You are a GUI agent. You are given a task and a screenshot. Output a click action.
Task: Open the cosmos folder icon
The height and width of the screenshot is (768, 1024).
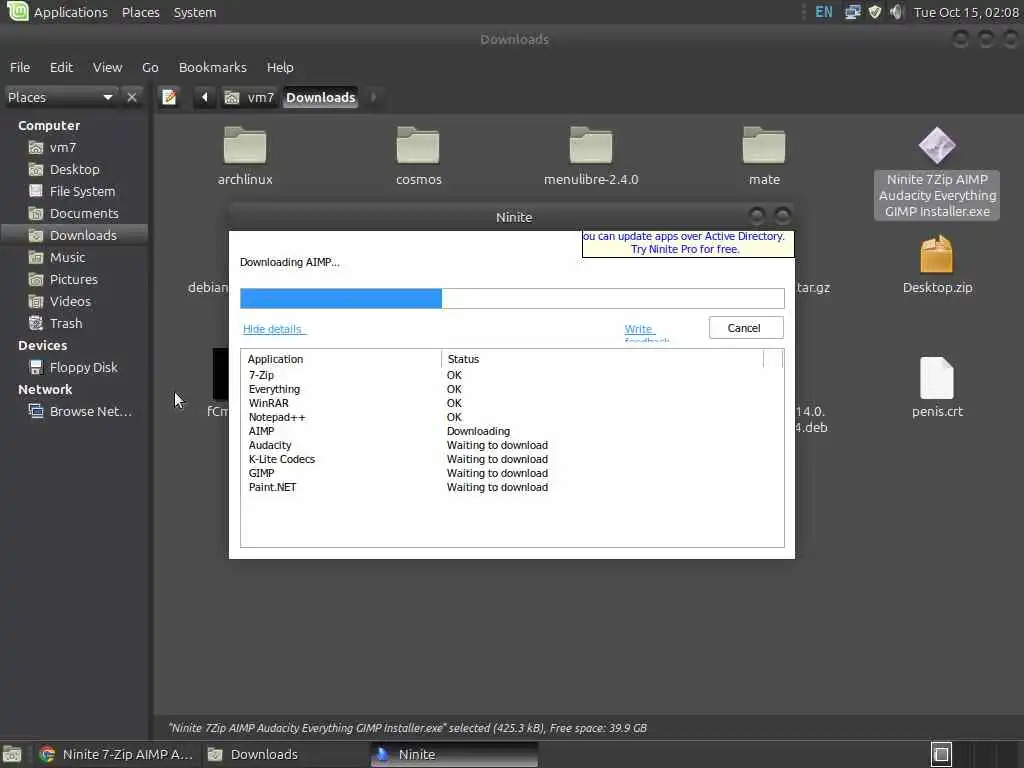click(x=418, y=145)
